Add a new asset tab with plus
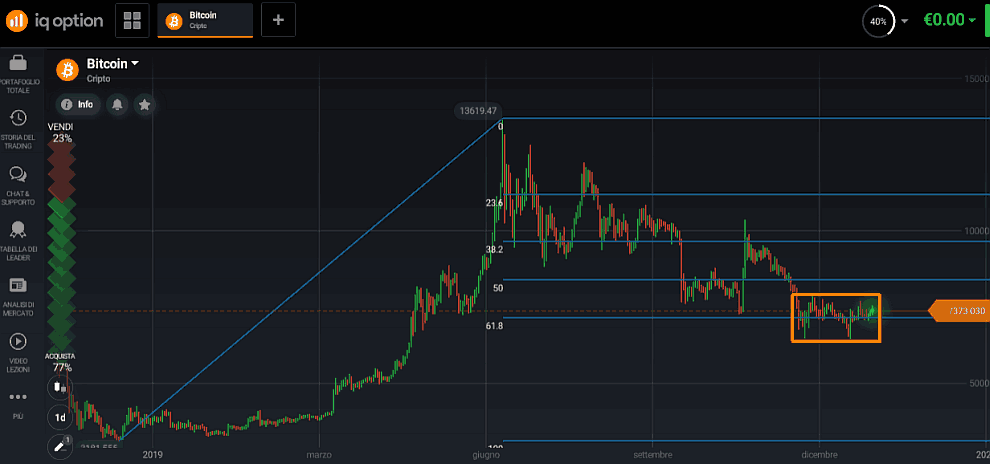 pyautogui.click(x=278, y=20)
